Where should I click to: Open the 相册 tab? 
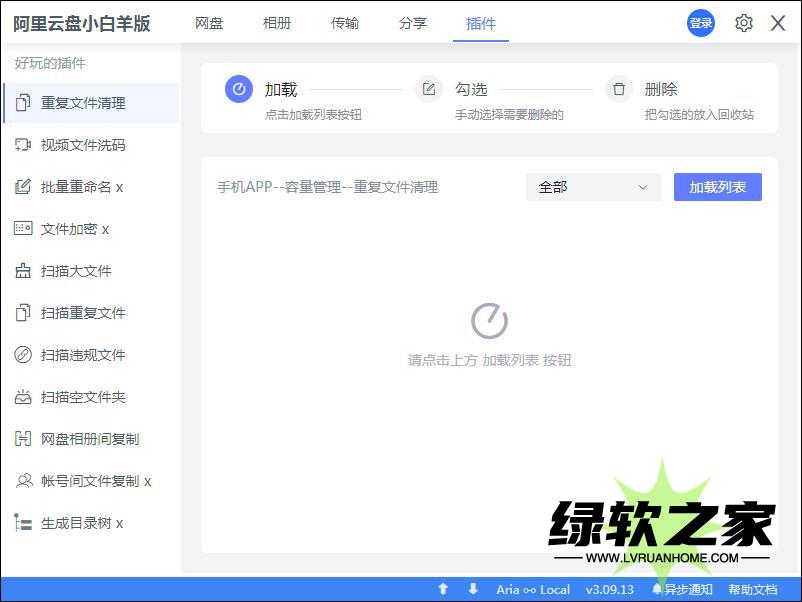click(277, 23)
